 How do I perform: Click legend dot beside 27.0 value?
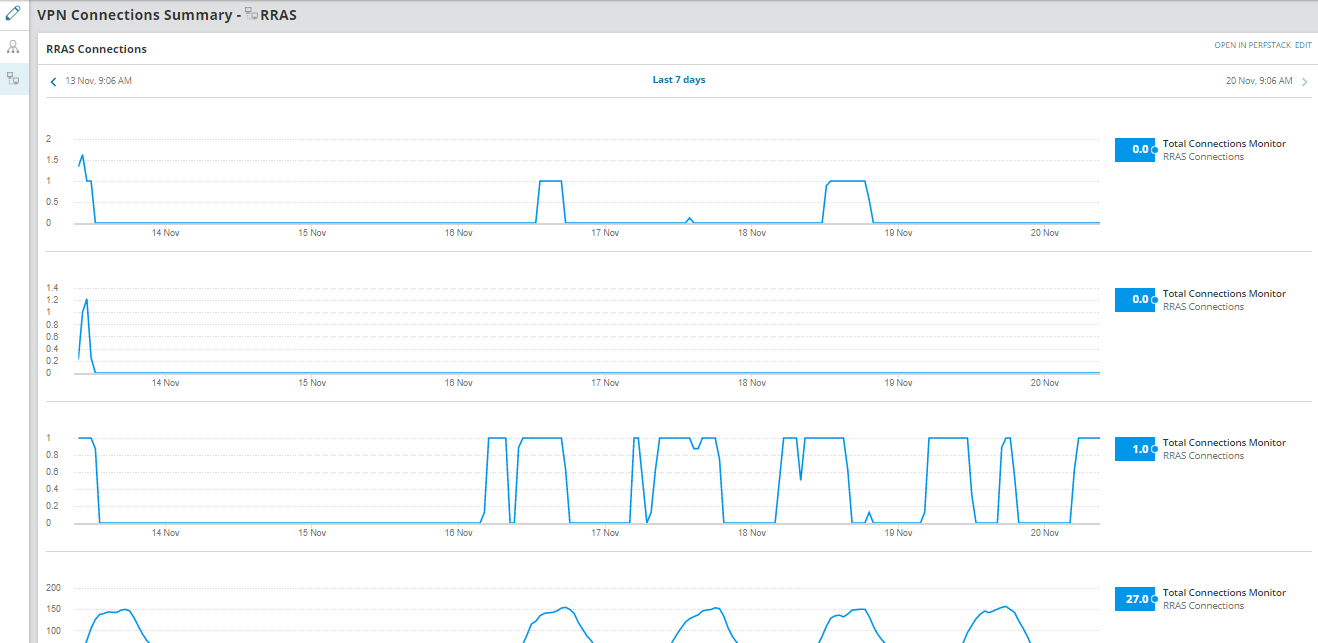pos(1155,599)
